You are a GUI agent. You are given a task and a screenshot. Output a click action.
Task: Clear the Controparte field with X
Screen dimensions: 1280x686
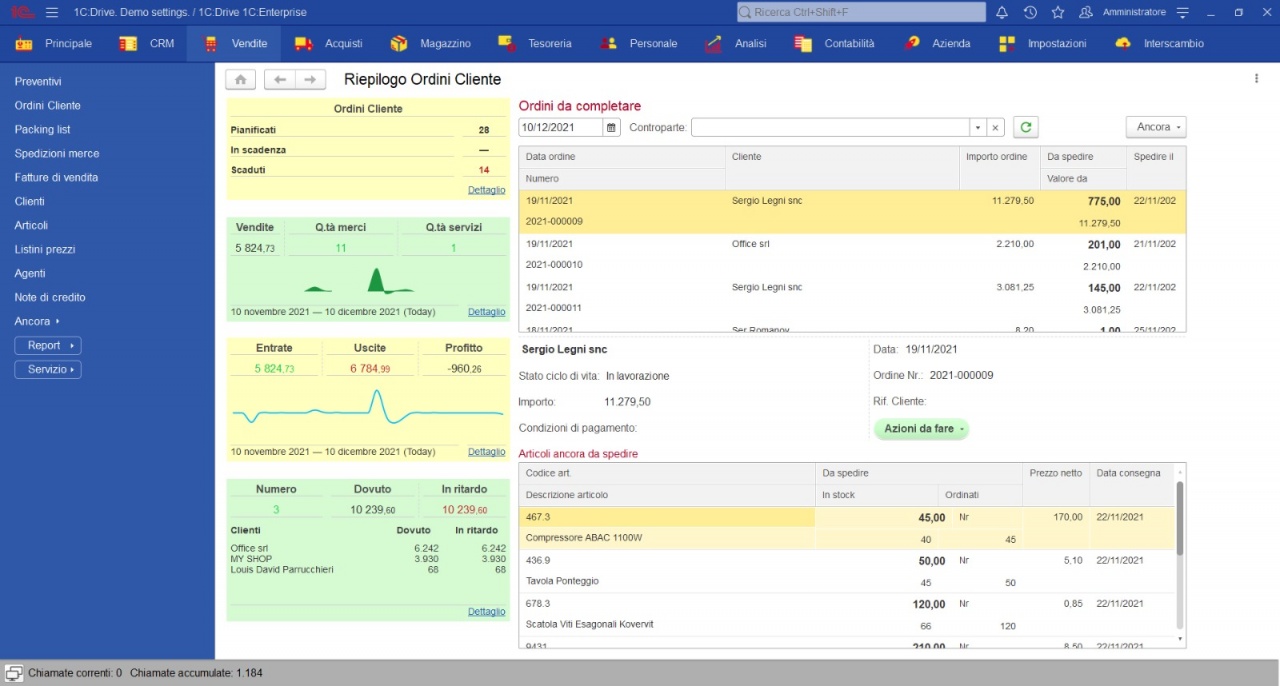coord(995,127)
